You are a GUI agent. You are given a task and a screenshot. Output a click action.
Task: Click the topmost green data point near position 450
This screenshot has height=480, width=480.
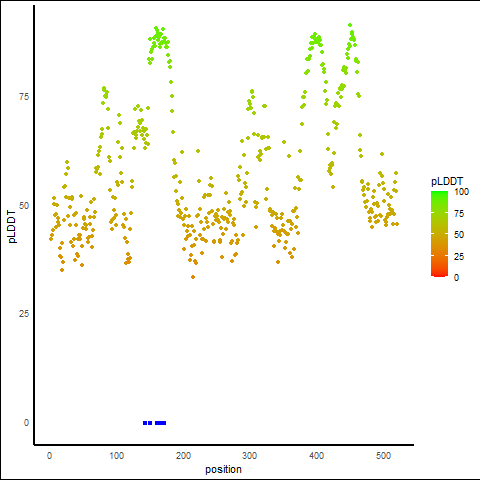coord(350,25)
